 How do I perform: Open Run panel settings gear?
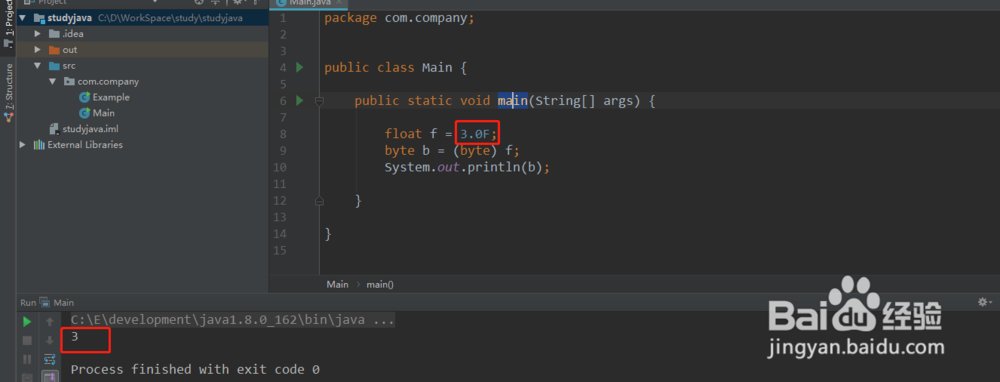click(984, 302)
